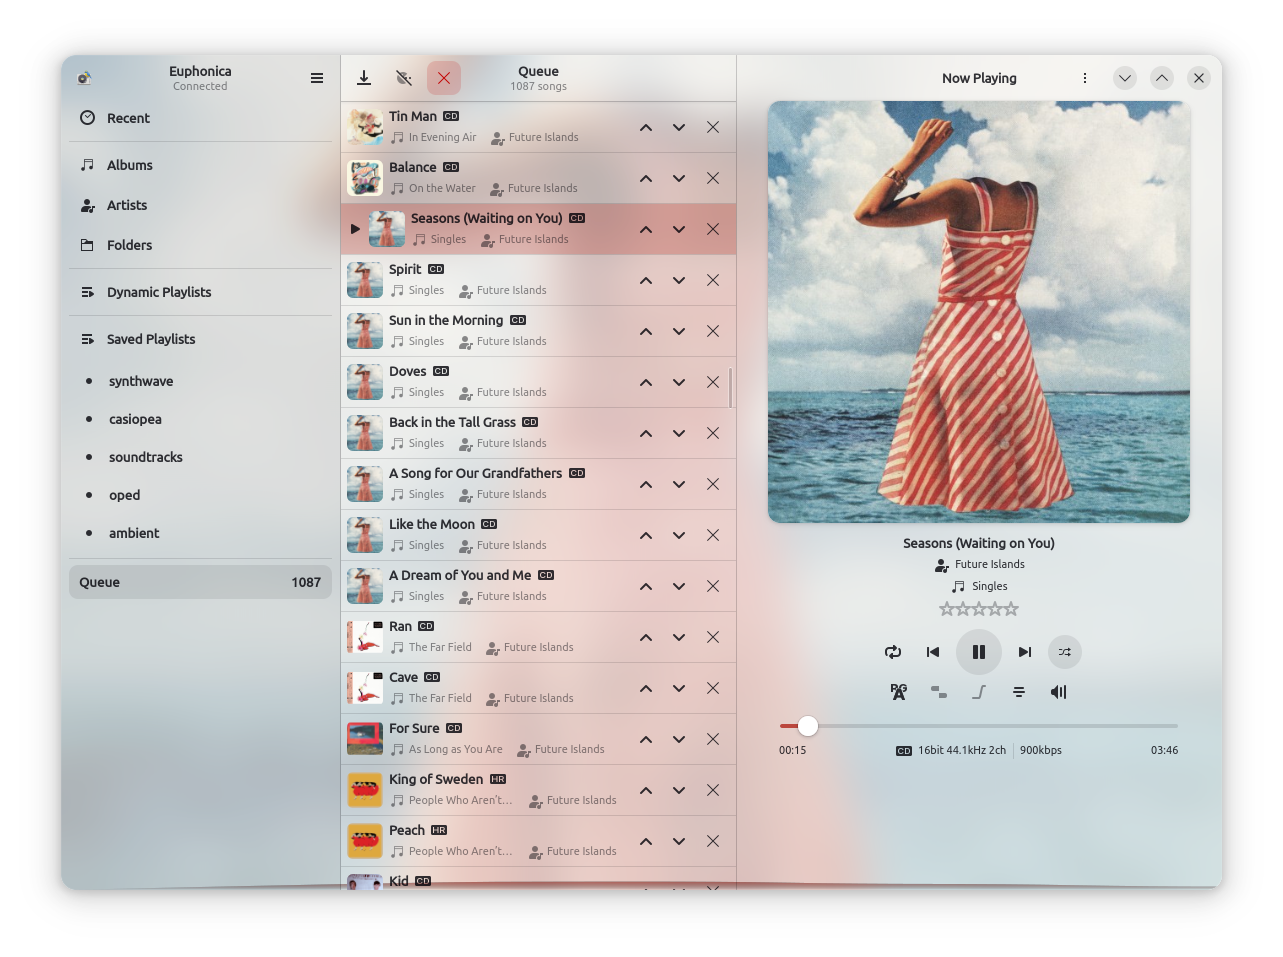1283x957 pixels.
Task: Open the Artists view
Action: [x=200, y=205]
